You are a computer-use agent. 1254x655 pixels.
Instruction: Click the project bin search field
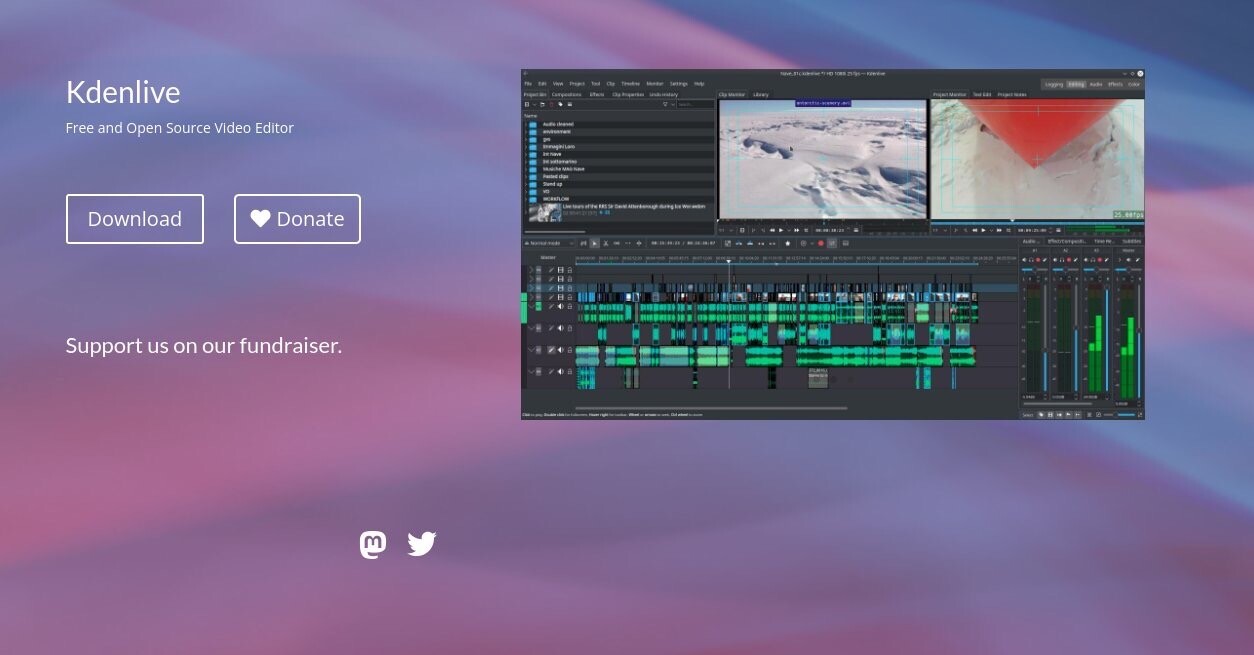695,104
